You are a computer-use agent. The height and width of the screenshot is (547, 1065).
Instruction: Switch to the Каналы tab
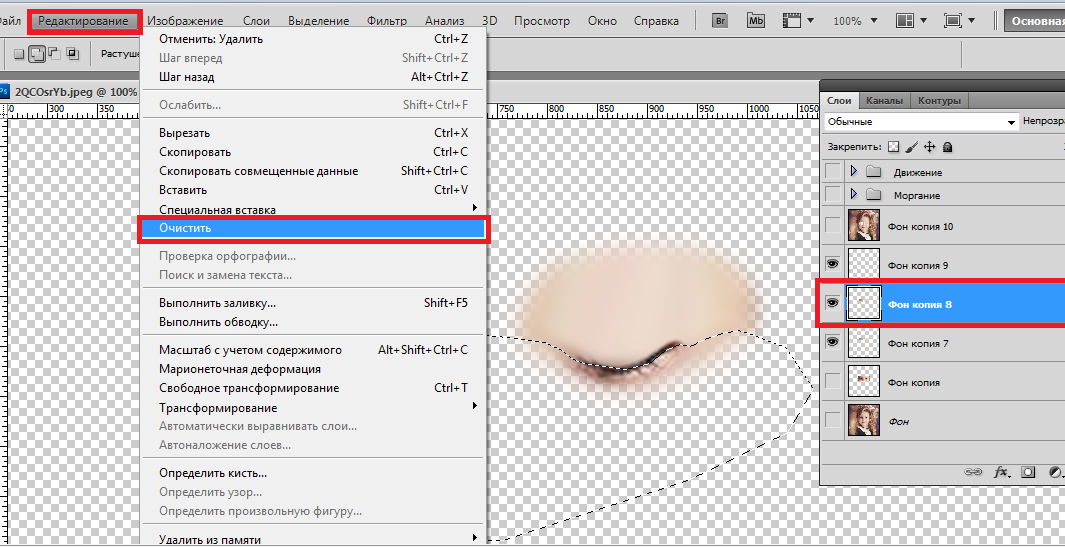tap(884, 101)
